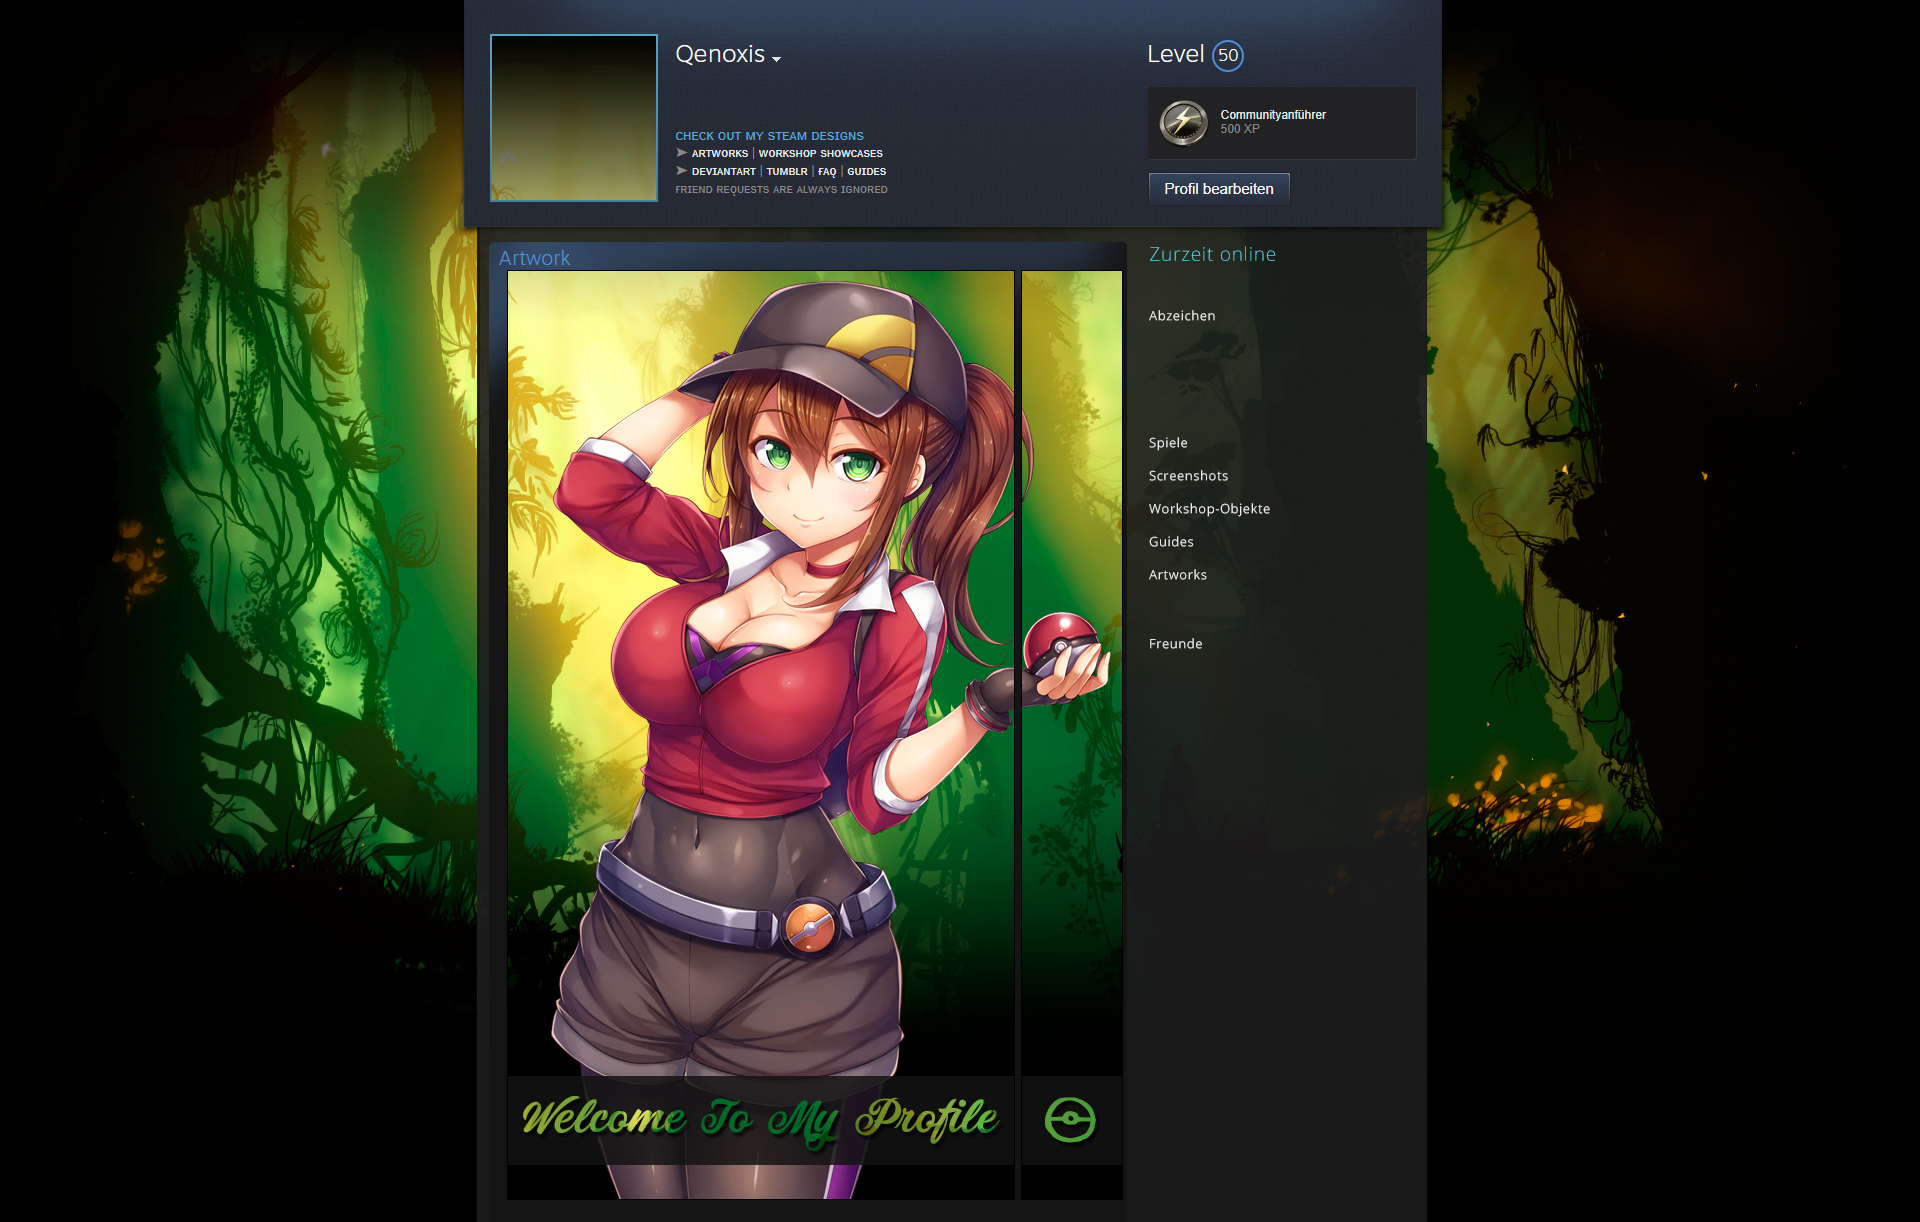Open the narrow side artwork with Pokéball
Viewport: 1920px width, 1222px height.
pyautogui.click(x=1072, y=735)
